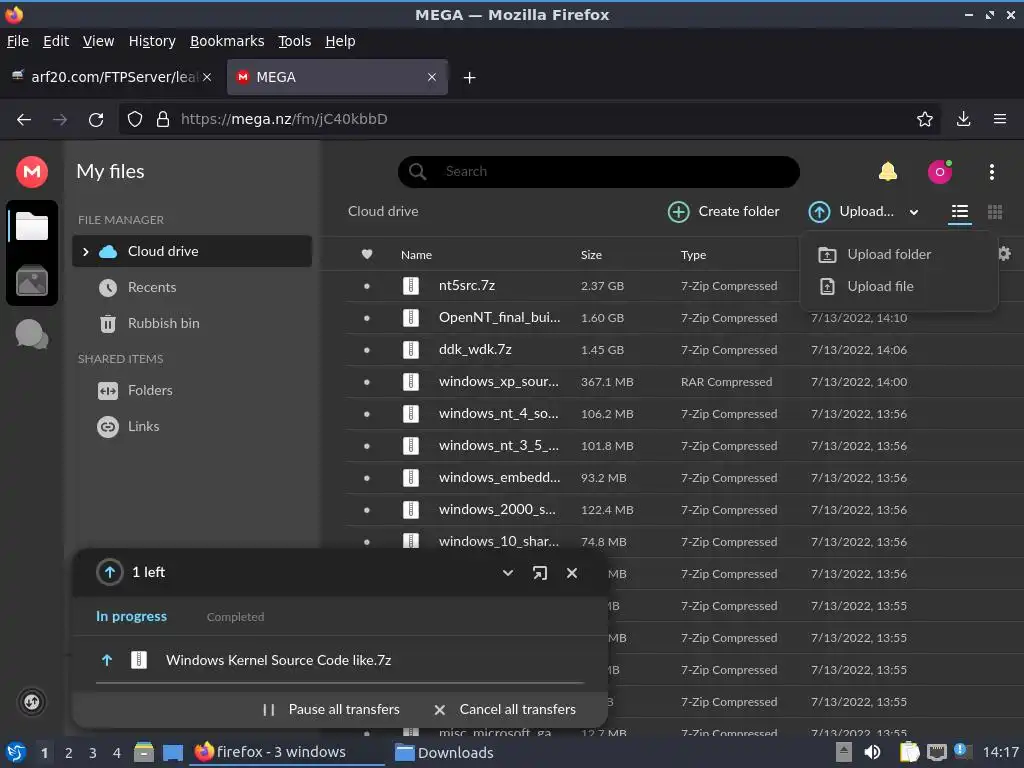Open column settings gear icon
Image resolution: width=1024 pixels, height=768 pixels.
[x=1004, y=253]
